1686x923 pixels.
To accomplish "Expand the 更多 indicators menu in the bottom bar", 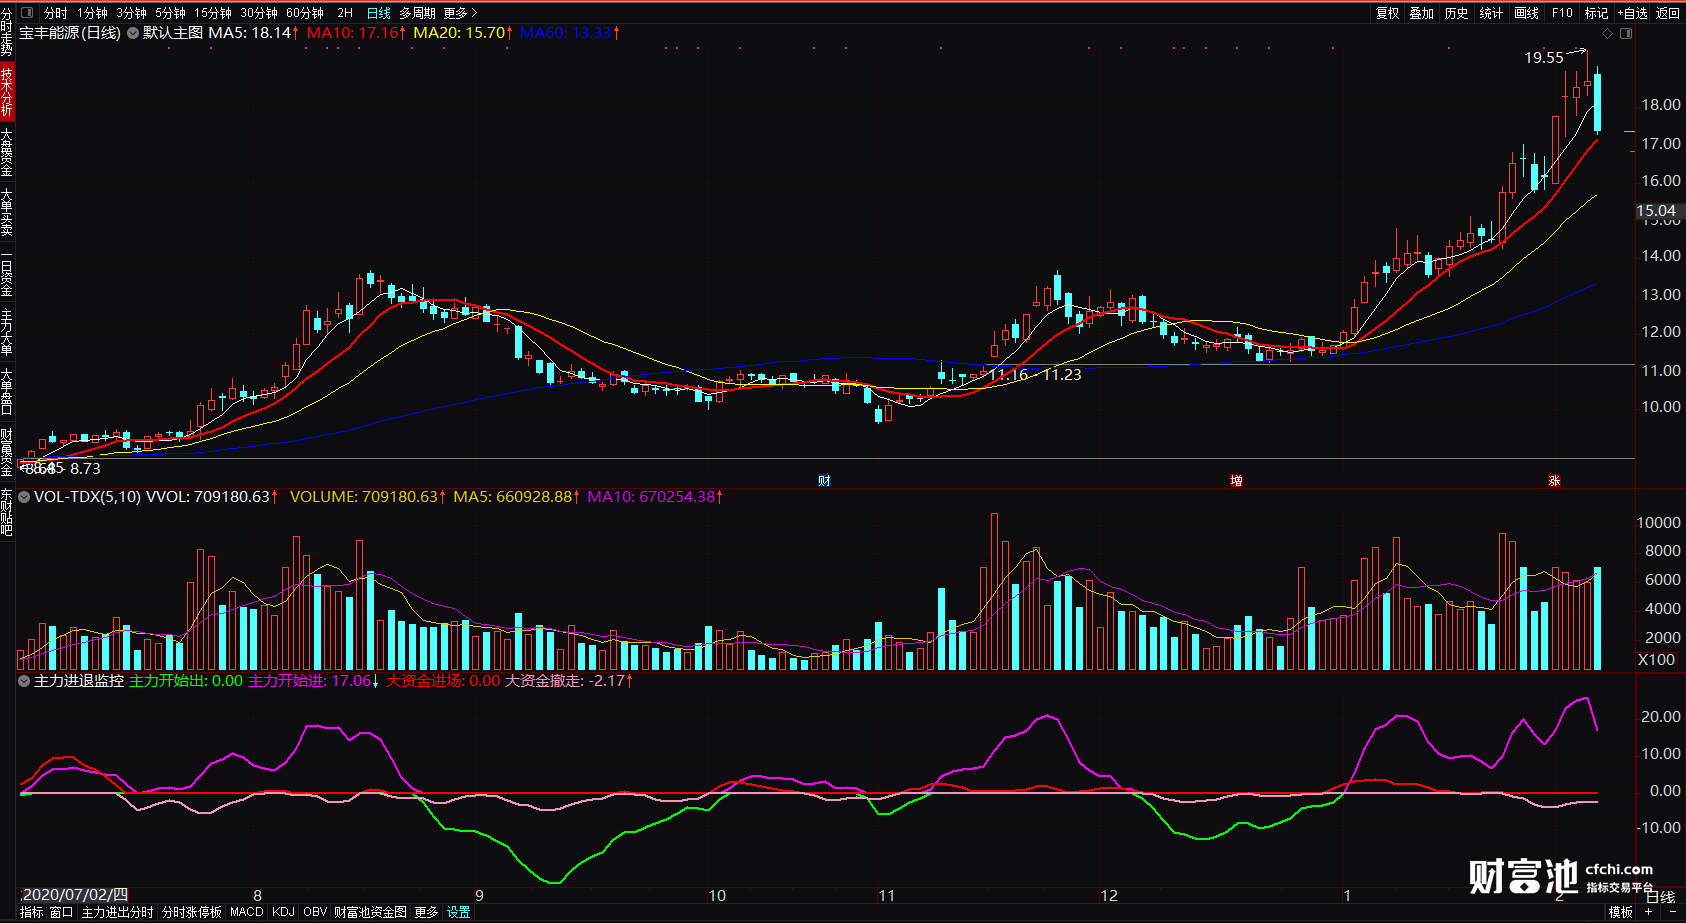I will (426, 912).
